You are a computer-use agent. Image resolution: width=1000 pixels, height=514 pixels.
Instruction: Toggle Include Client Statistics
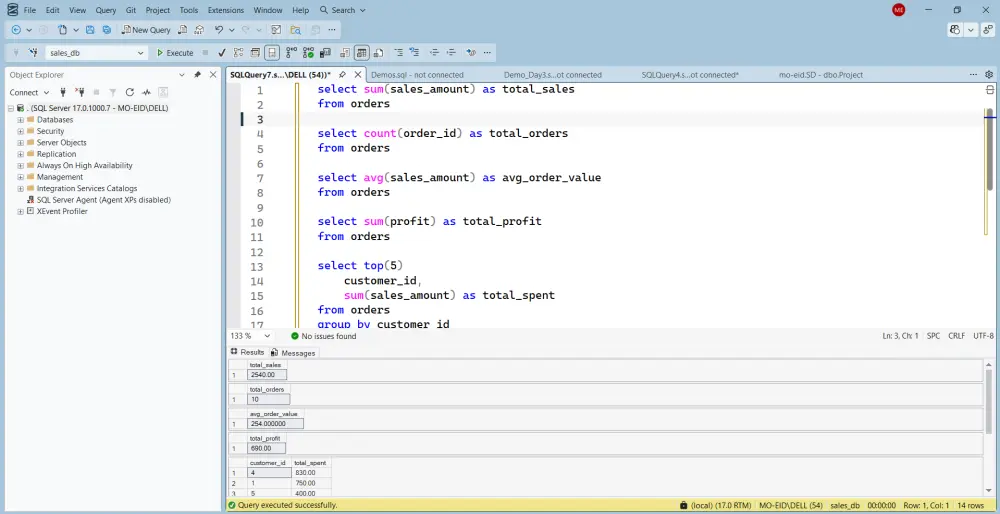pyautogui.click(x=325, y=53)
